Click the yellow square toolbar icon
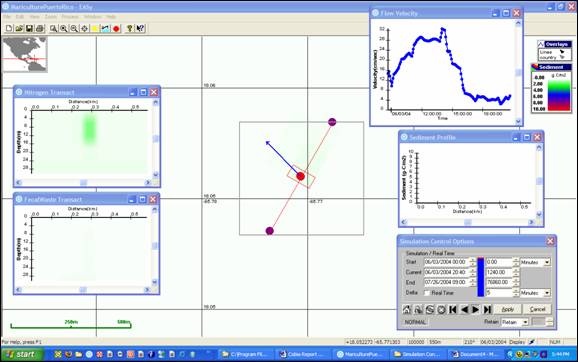Screen dimensions: 578x362 click(95, 28)
